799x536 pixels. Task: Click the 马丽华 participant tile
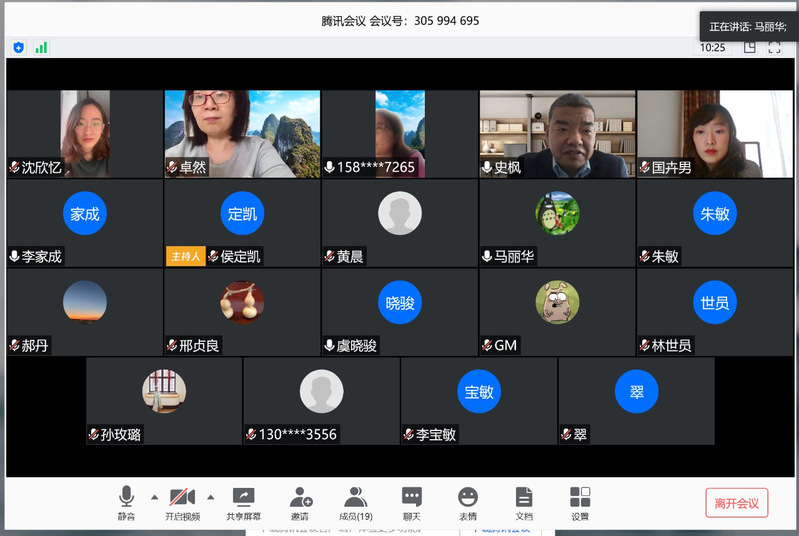click(557, 222)
